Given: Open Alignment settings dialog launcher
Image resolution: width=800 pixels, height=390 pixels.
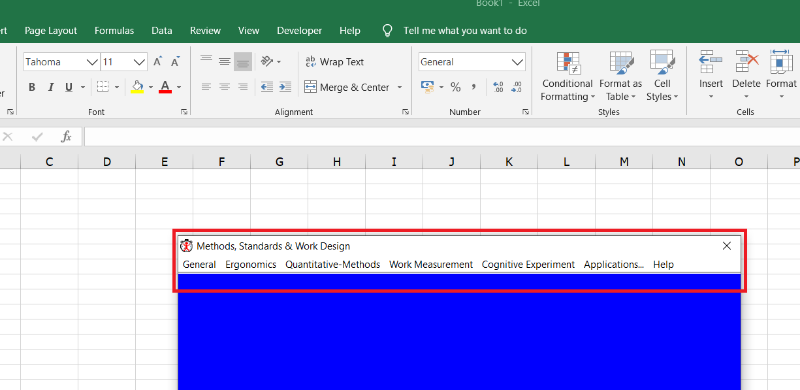Looking at the screenshot, I should [405, 112].
